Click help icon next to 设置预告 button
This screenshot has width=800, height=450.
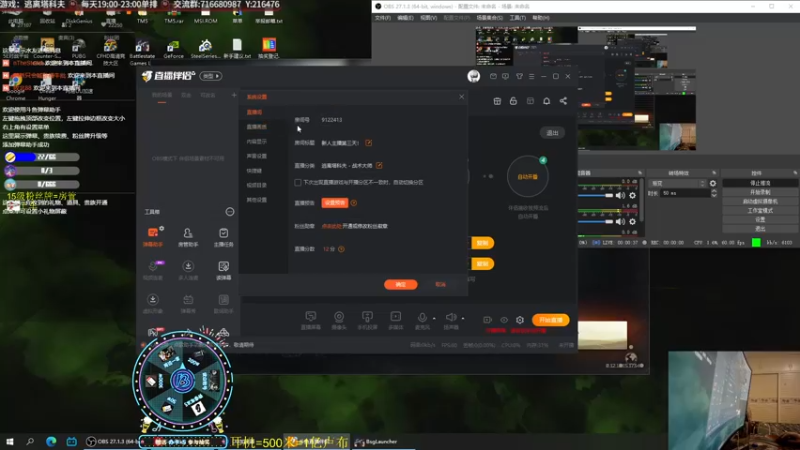[354, 203]
